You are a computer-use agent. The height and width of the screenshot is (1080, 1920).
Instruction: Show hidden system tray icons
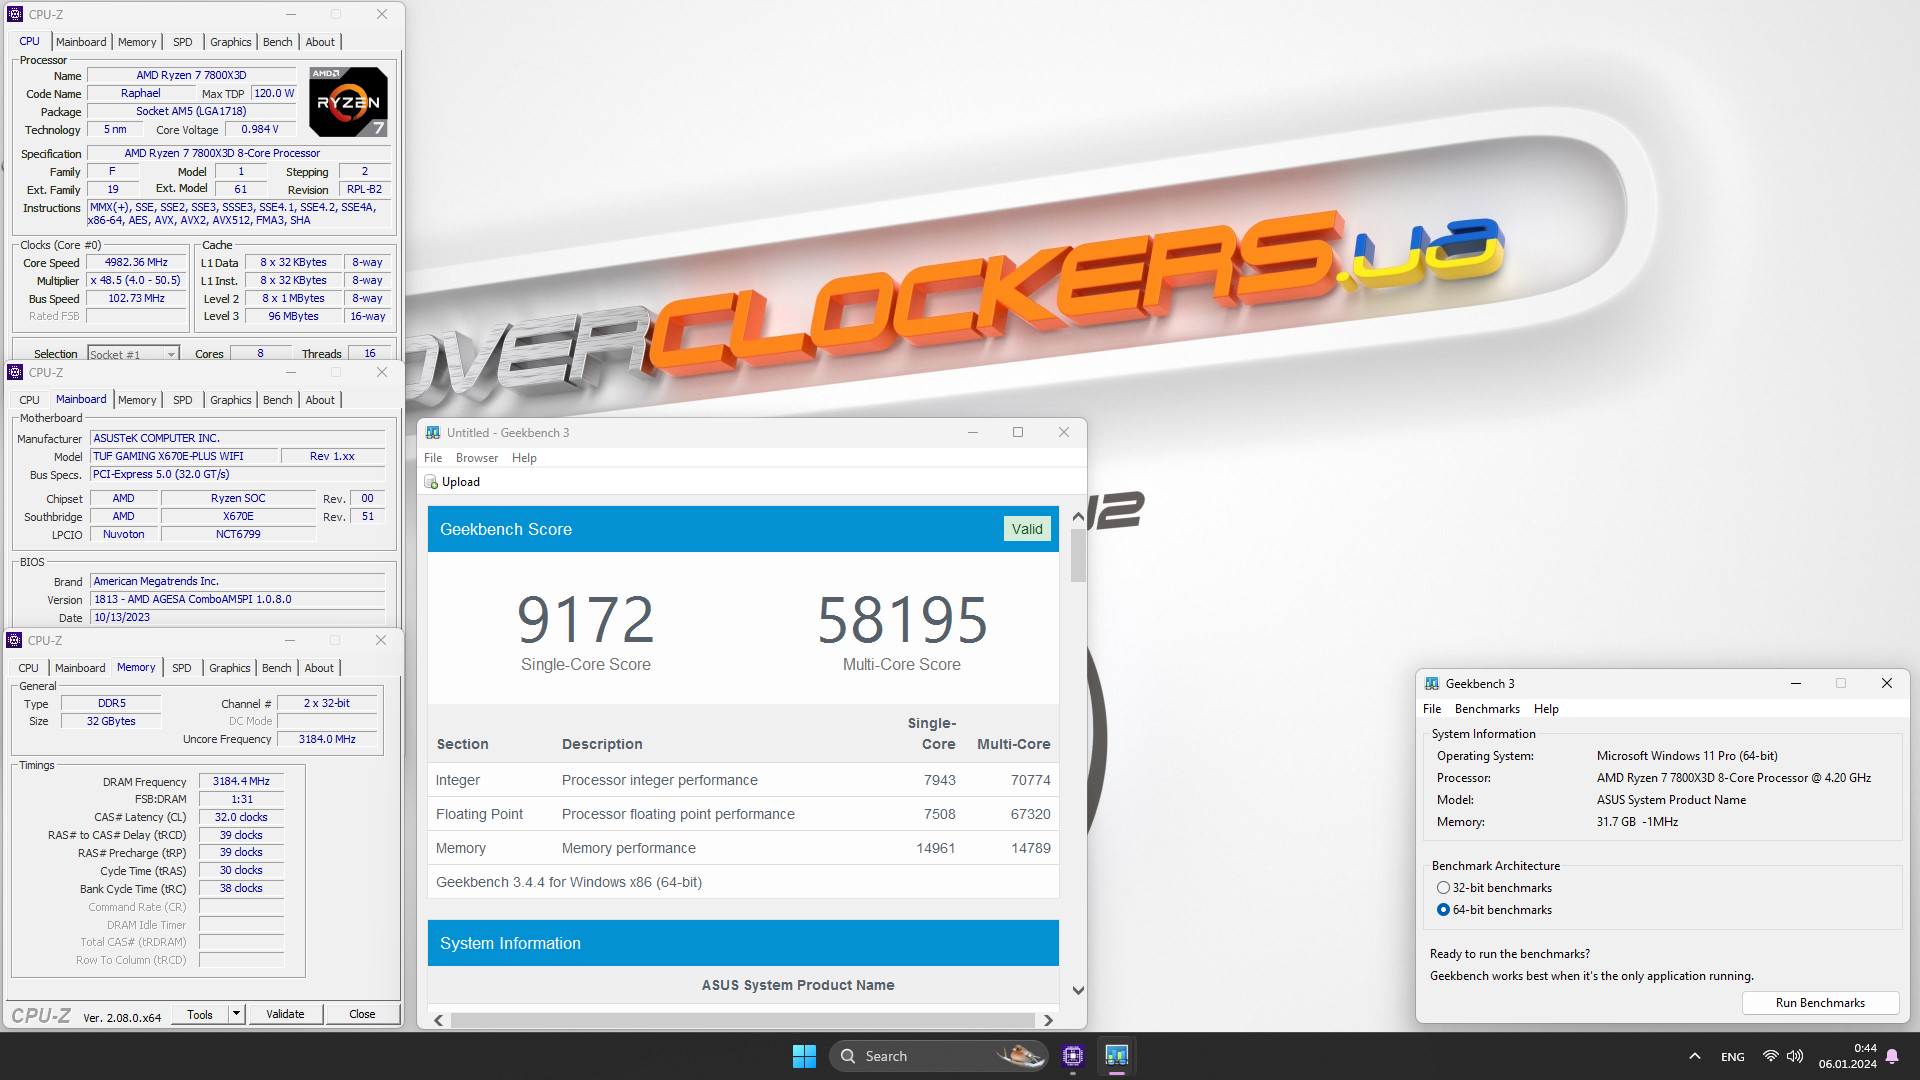pyautogui.click(x=1694, y=1056)
